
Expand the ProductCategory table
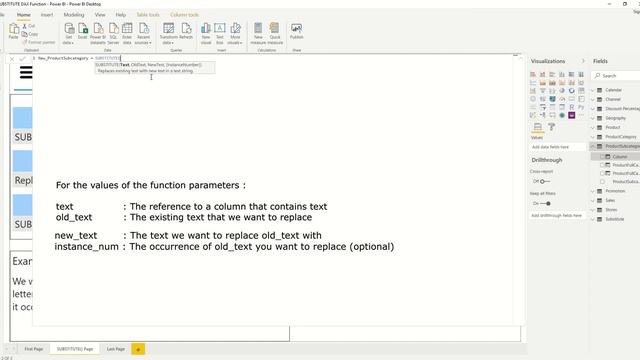(x=593, y=137)
